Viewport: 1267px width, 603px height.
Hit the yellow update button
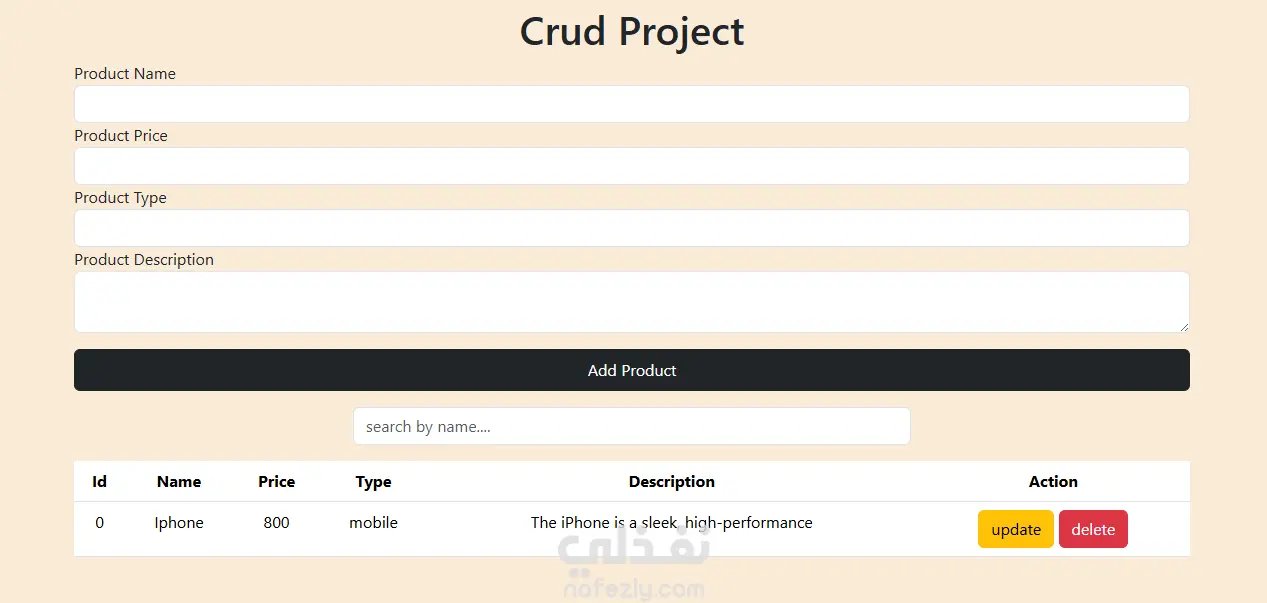1015,530
